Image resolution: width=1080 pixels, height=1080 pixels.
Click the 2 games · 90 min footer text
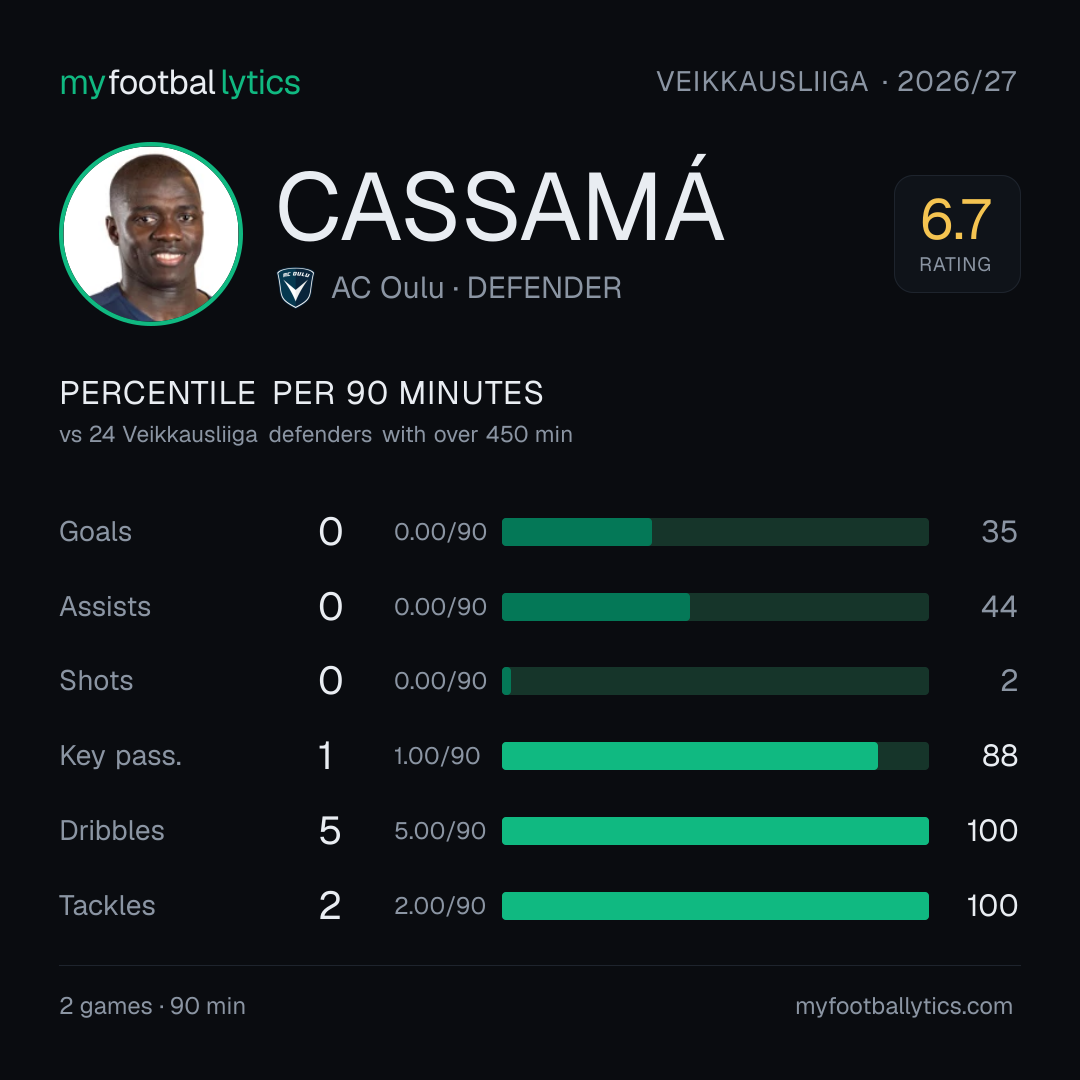tap(152, 1006)
